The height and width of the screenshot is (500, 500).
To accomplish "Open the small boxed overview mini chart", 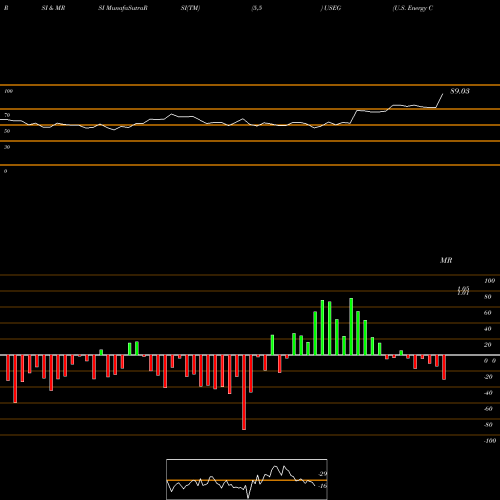I will [247, 479].
